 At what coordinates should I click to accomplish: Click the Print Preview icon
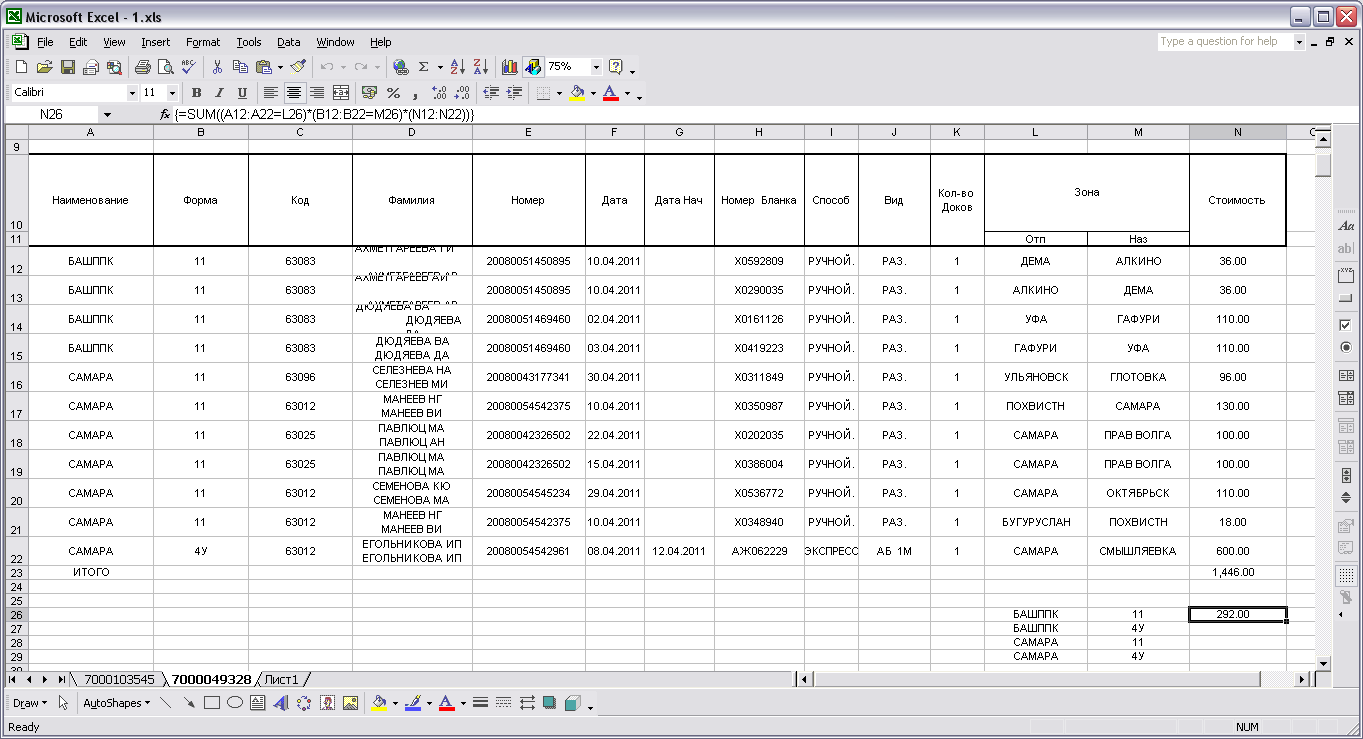(x=164, y=67)
